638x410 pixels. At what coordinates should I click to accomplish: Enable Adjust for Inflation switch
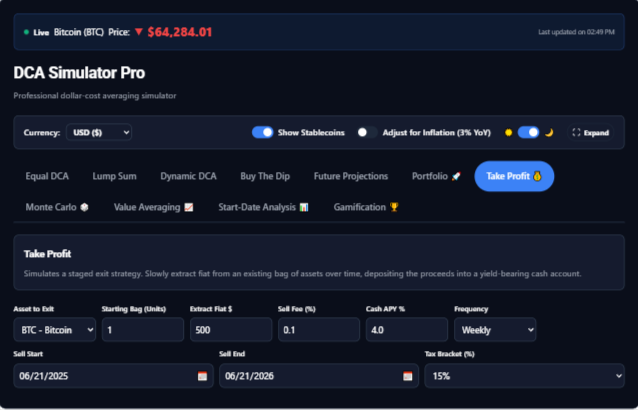pyautogui.click(x=367, y=133)
